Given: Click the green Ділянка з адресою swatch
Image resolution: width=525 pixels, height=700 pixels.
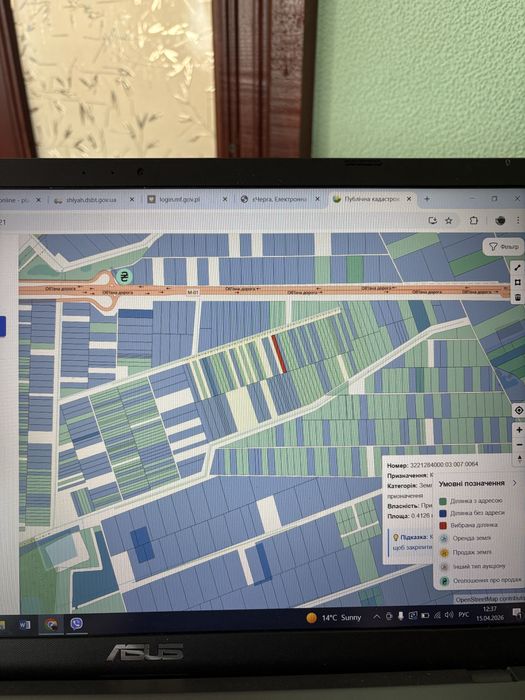Looking at the screenshot, I should point(443,501).
